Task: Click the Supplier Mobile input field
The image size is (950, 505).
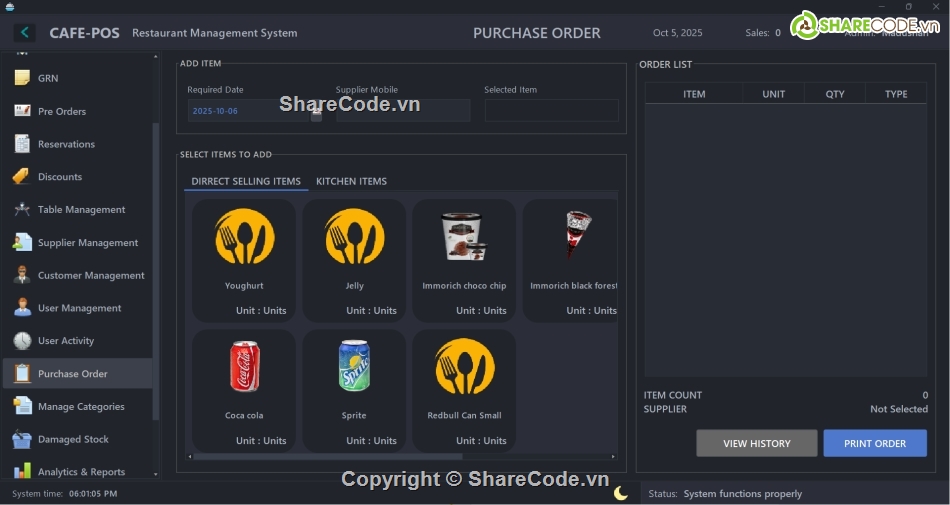Action: tap(403, 111)
